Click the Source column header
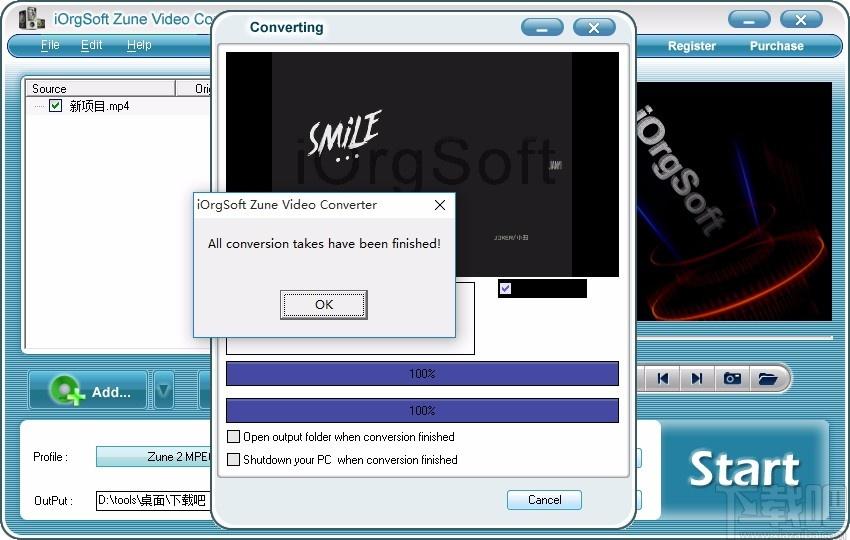Viewport: 850px width, 540px height. (100, 88)
